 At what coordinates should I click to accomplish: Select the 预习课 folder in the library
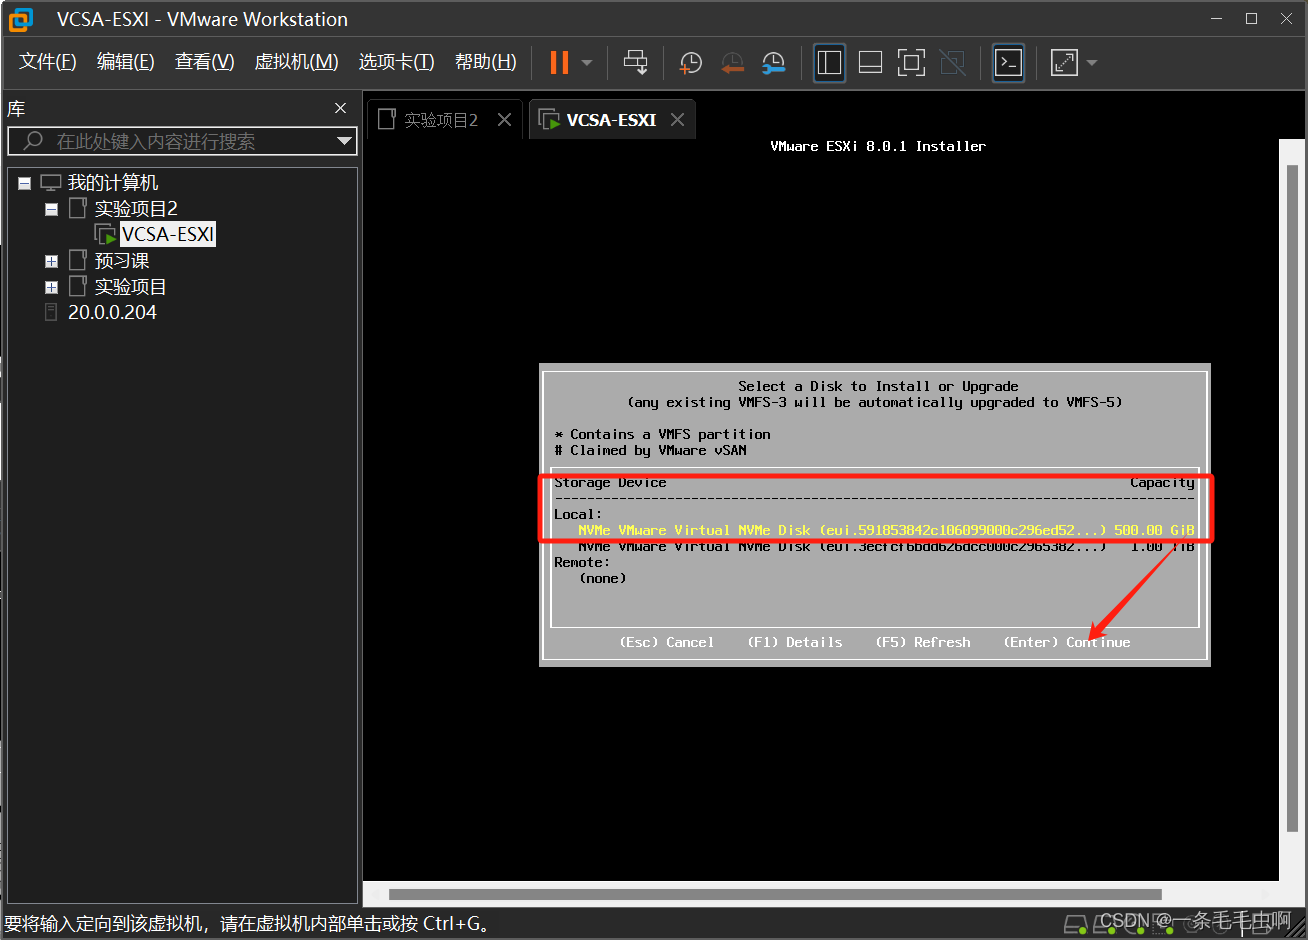pos(121,260)
